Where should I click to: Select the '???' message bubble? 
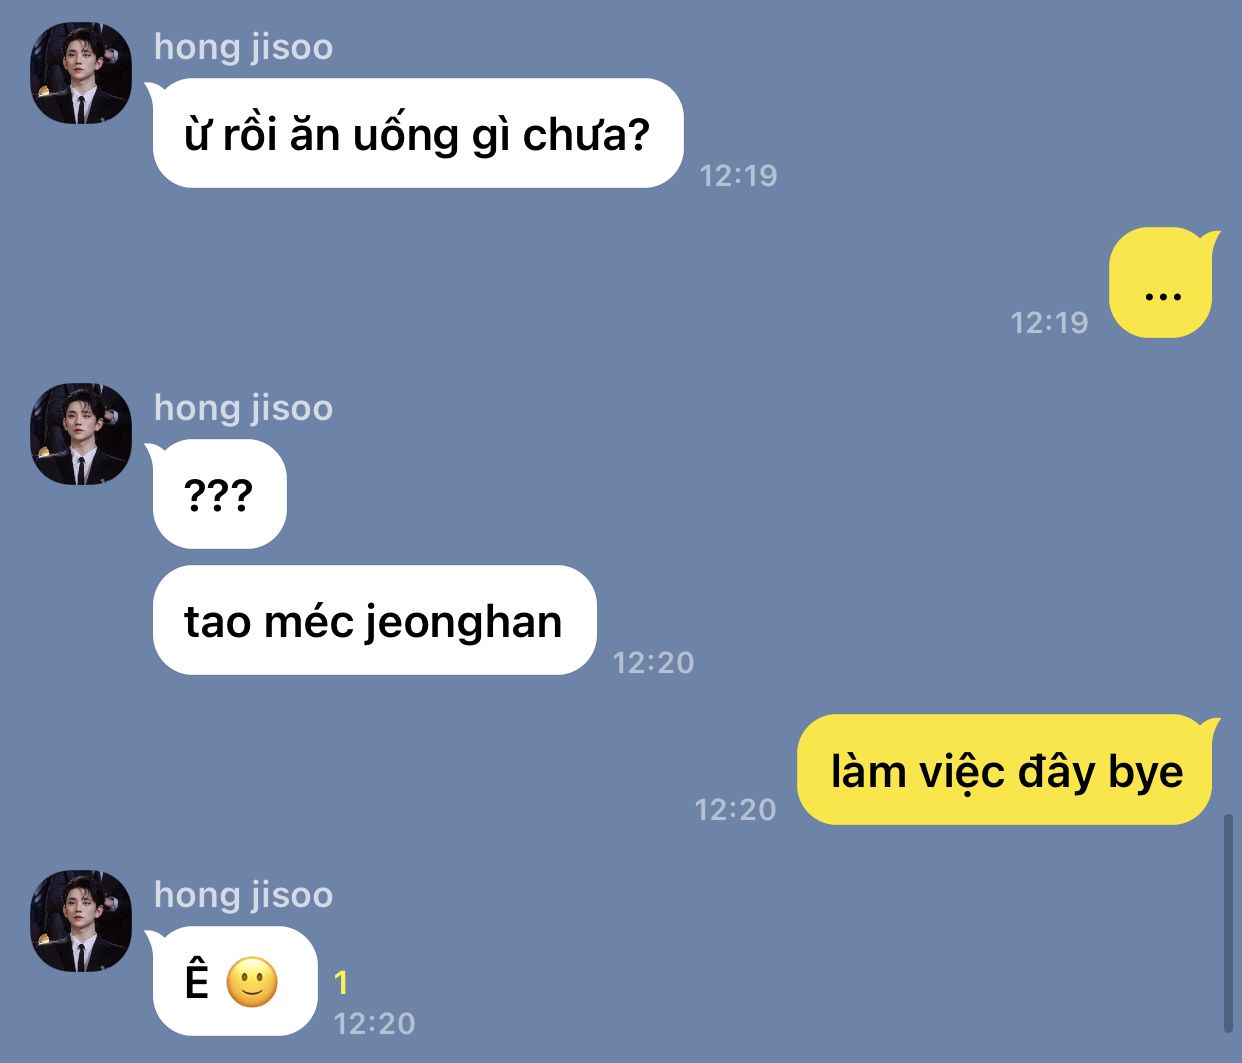tap(219, 494)
